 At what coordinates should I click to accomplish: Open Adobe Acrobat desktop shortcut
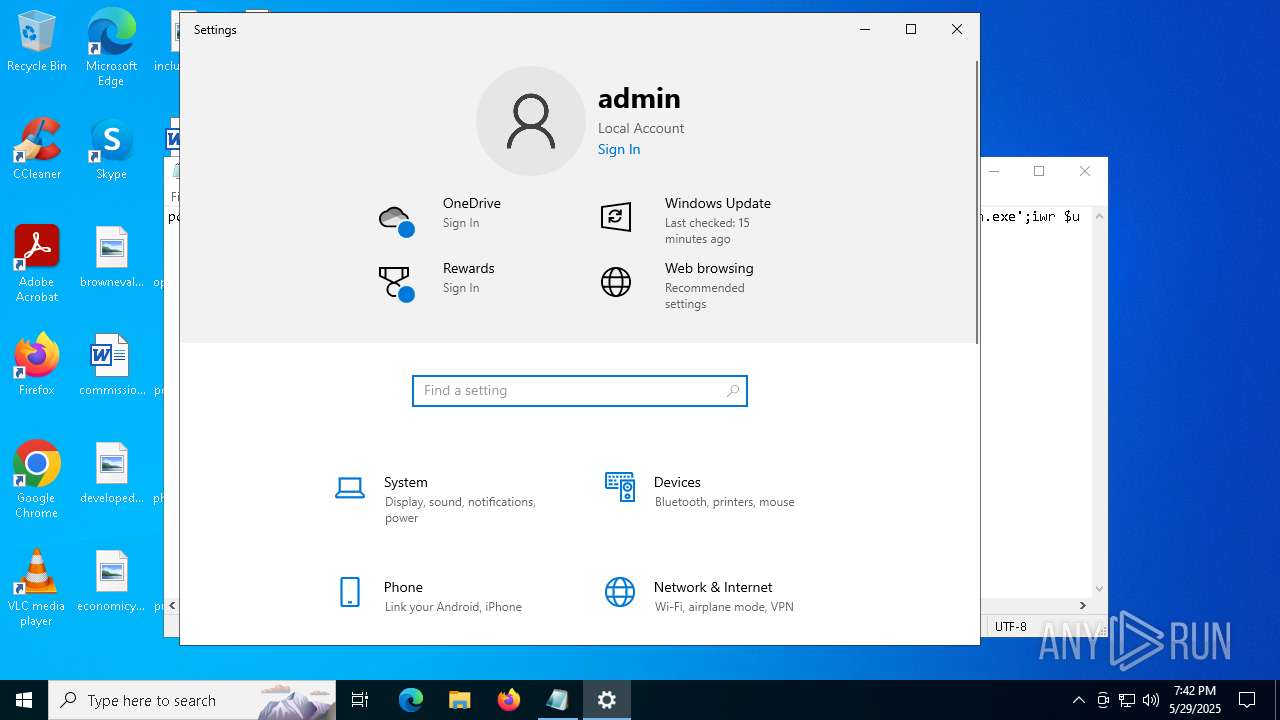(37, 264)
